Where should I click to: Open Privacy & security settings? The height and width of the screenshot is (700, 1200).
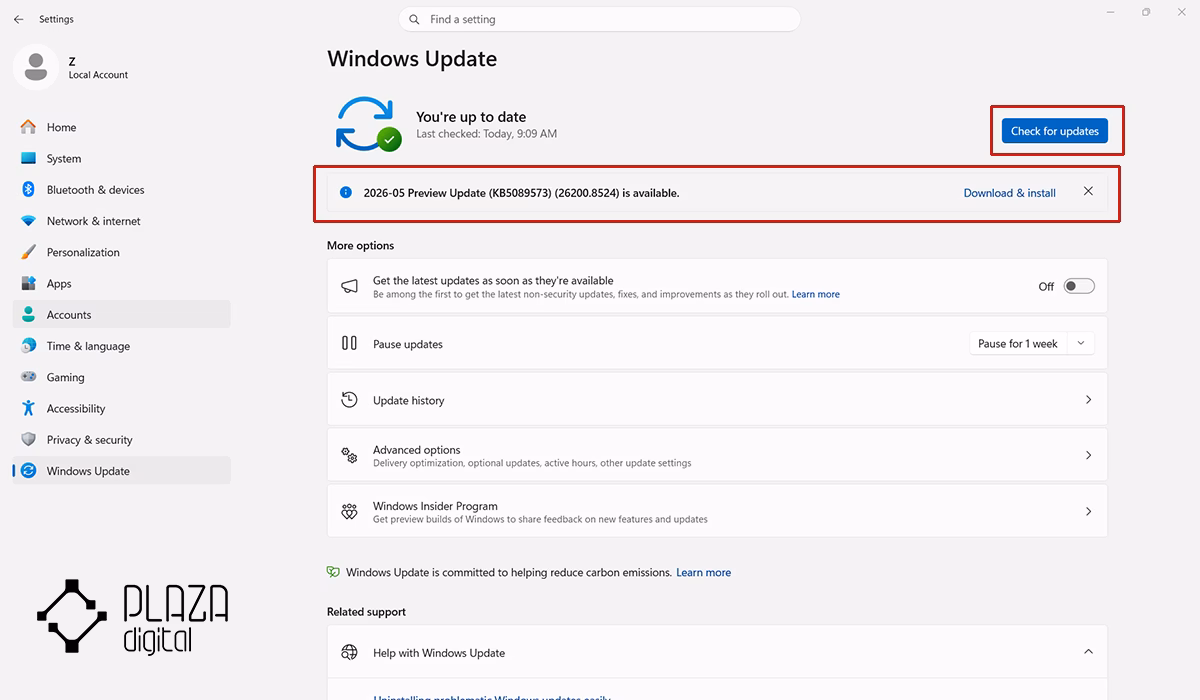pos(122,440)
